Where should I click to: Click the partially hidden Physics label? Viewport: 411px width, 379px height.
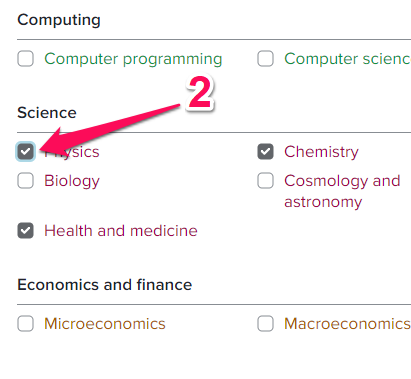(72, 152)
